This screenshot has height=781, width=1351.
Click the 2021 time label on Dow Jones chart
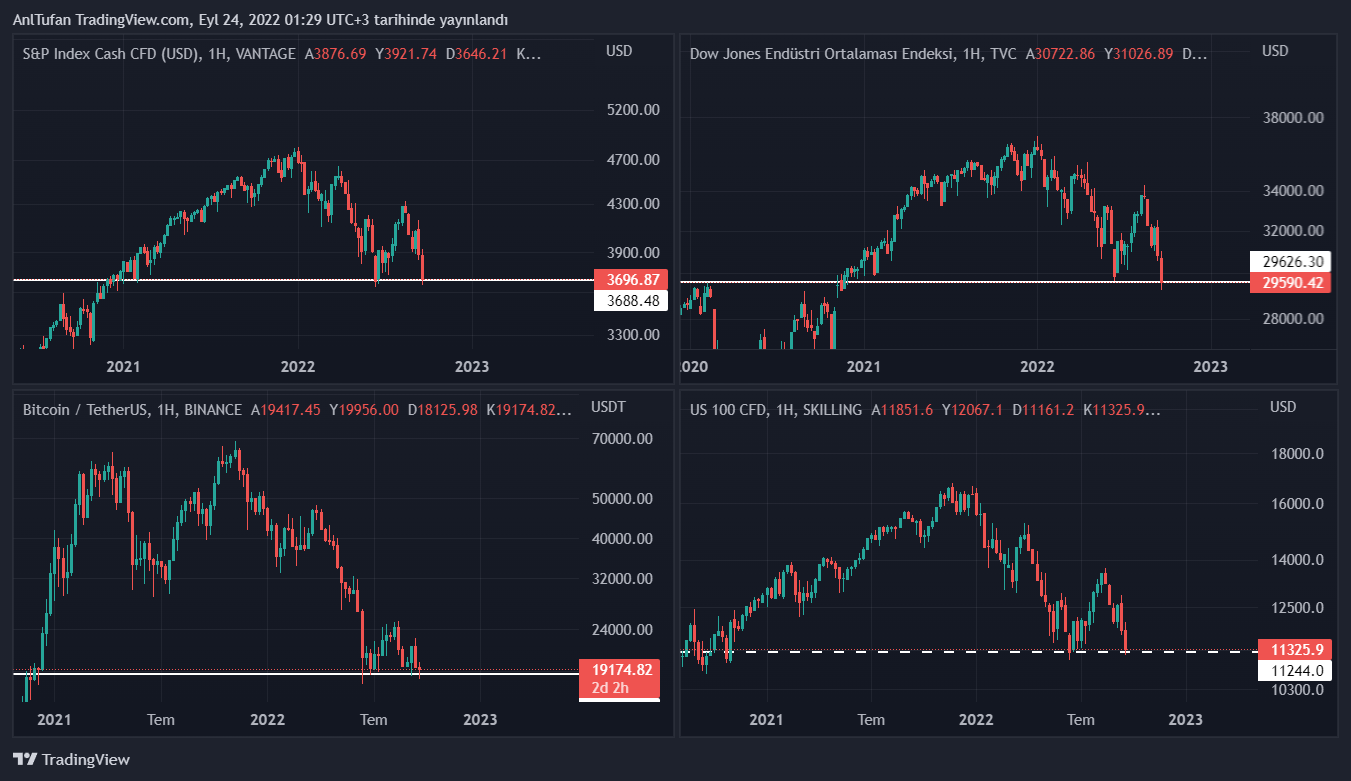tap(863, 367)
